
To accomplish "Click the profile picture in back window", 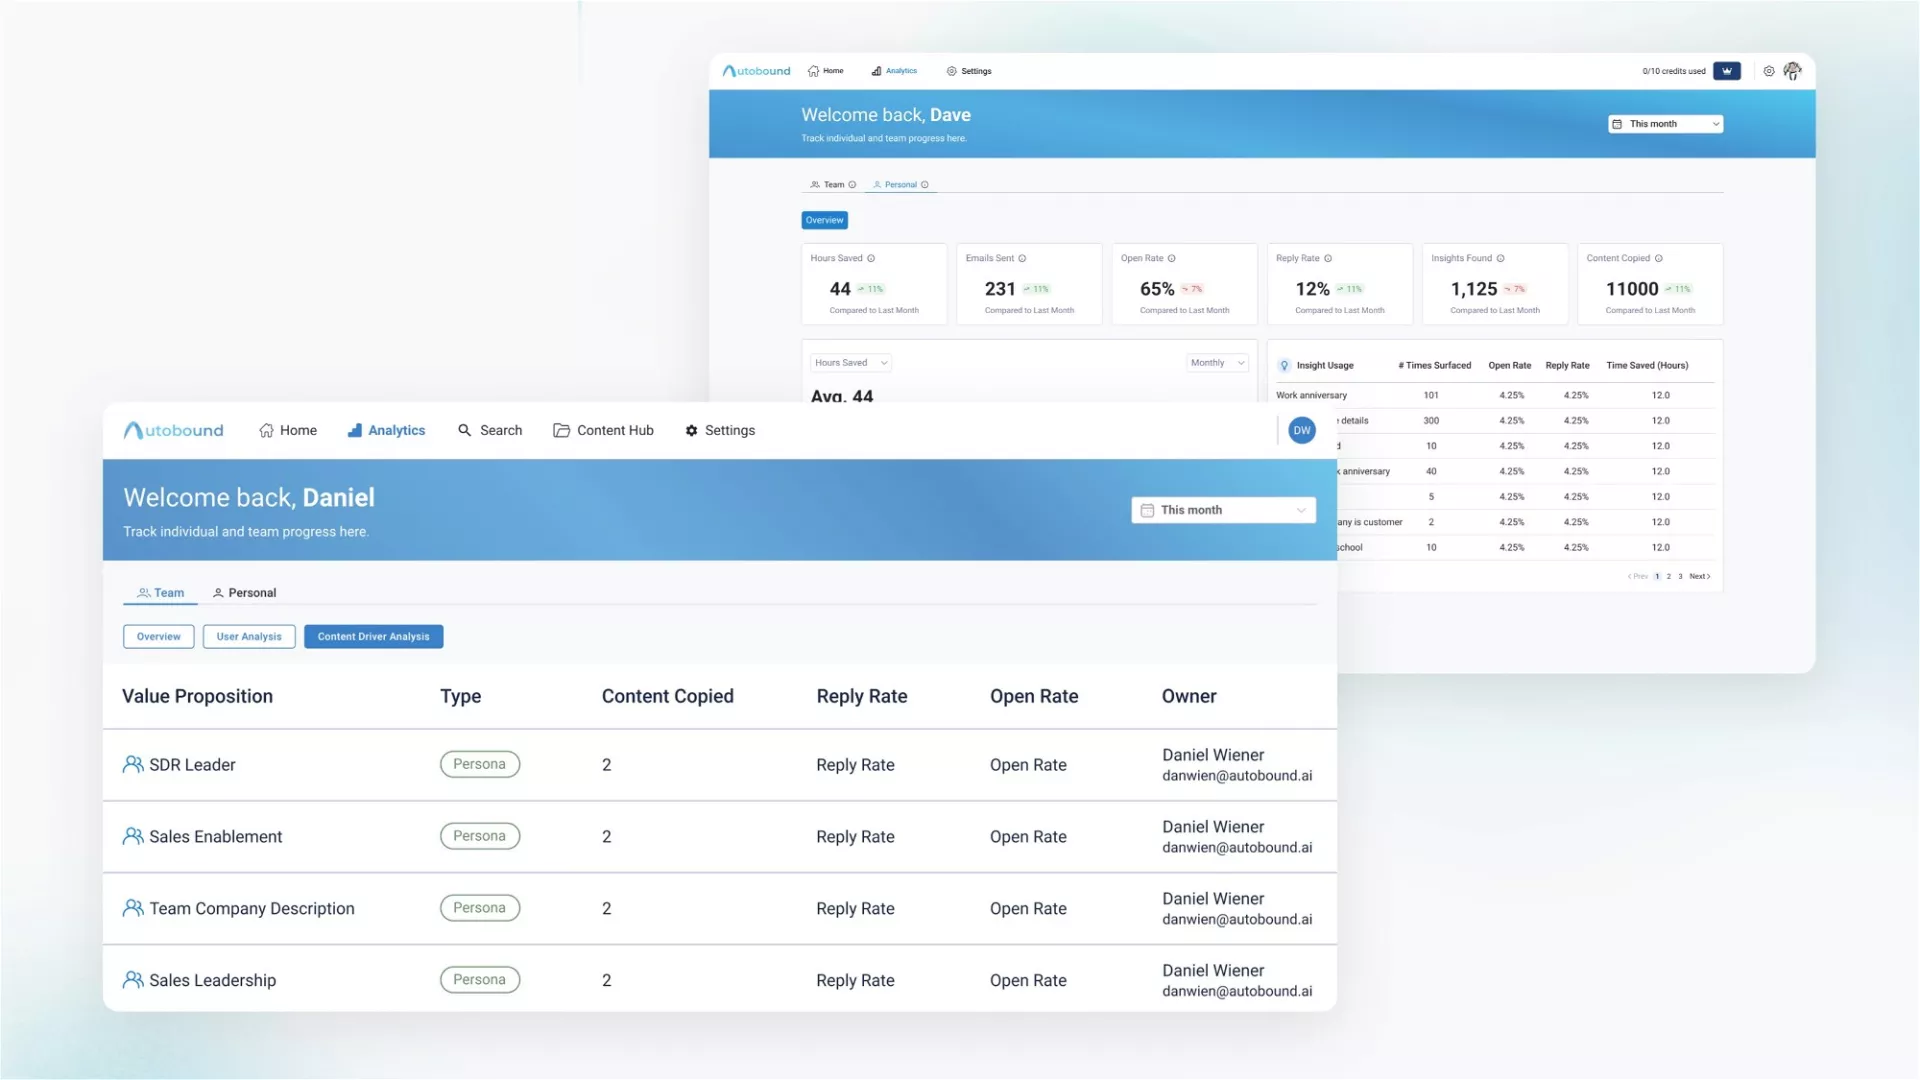I will point(1792,71).
